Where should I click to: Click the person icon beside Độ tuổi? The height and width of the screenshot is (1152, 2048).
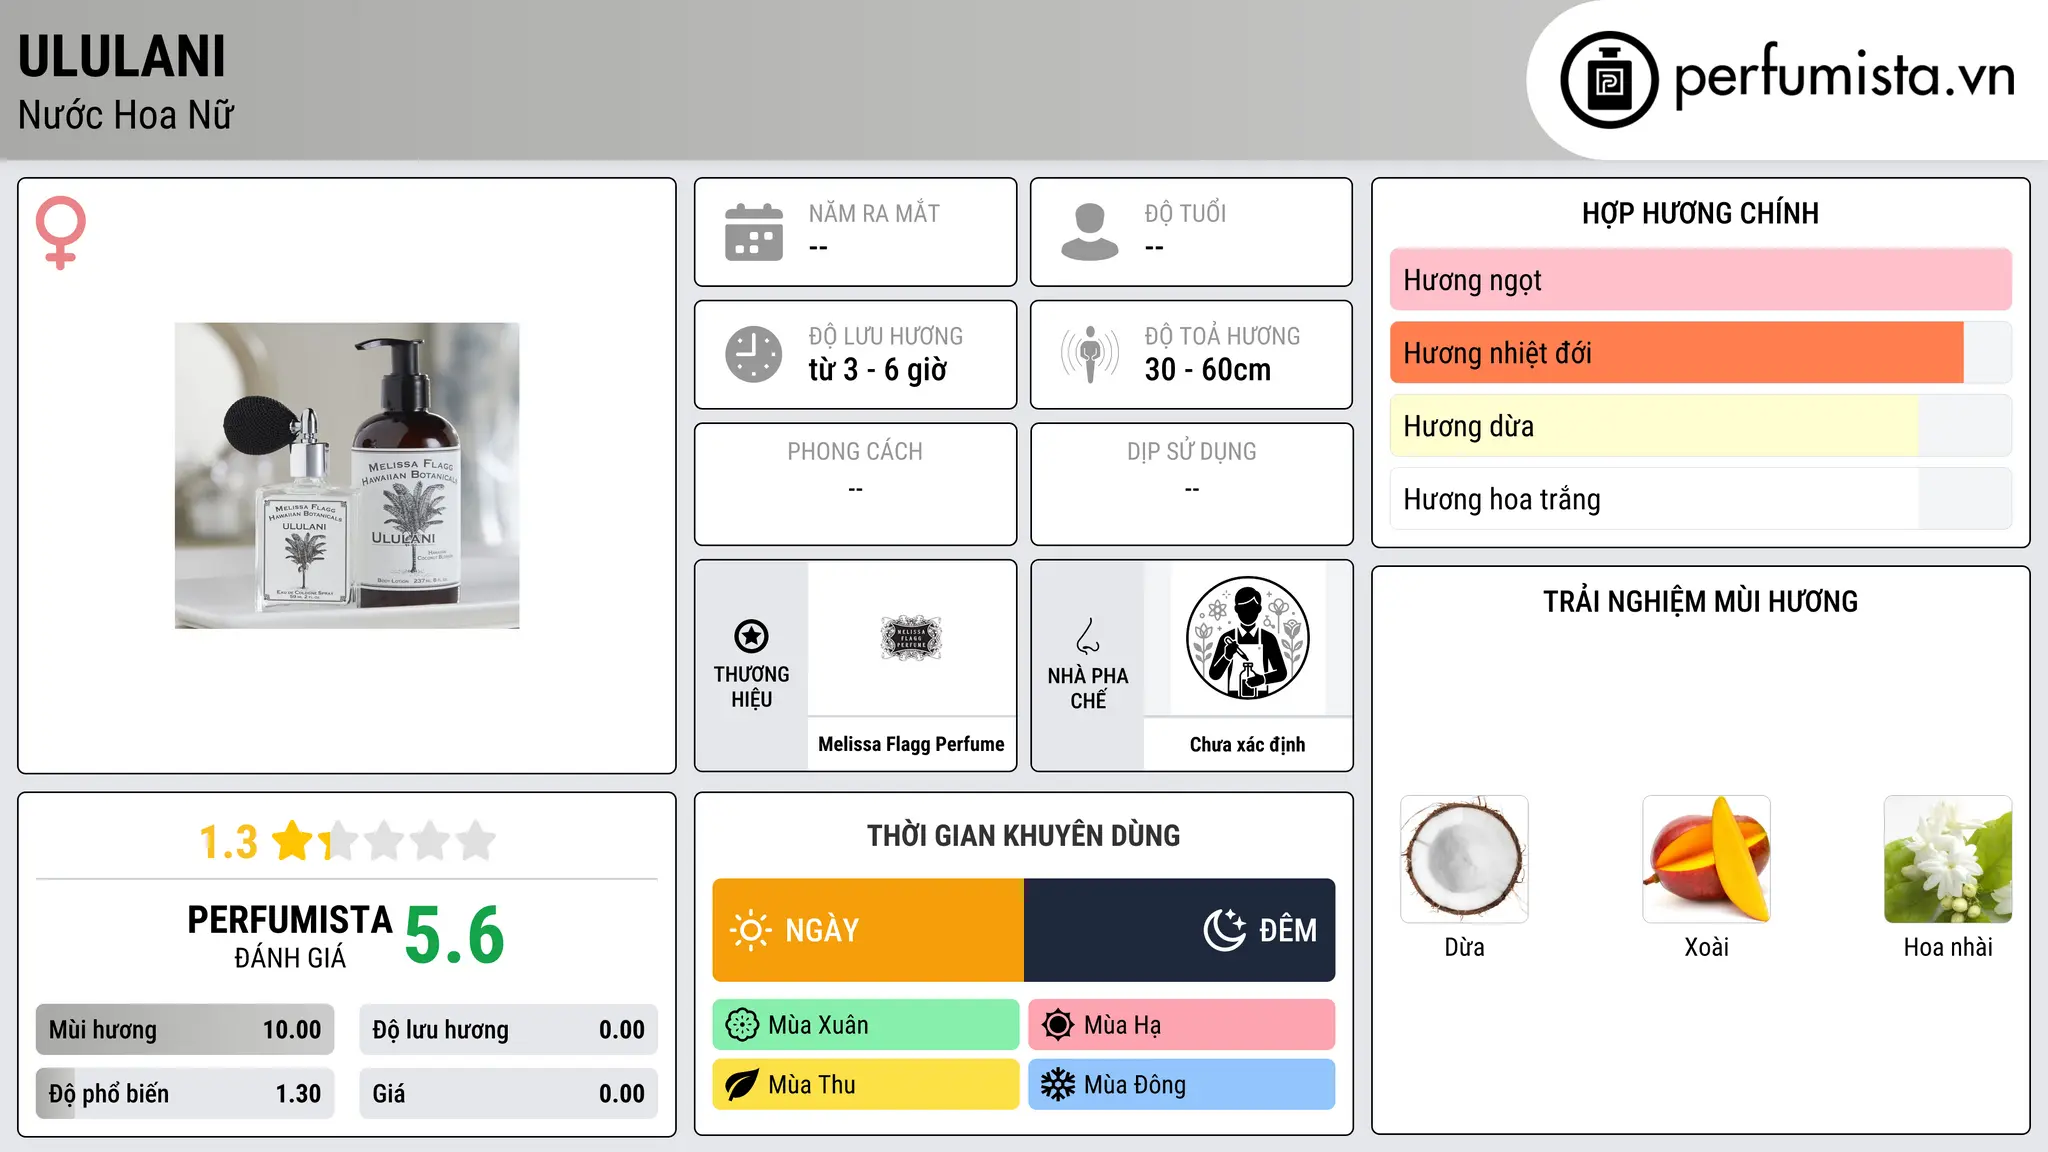pos(1090,232)
